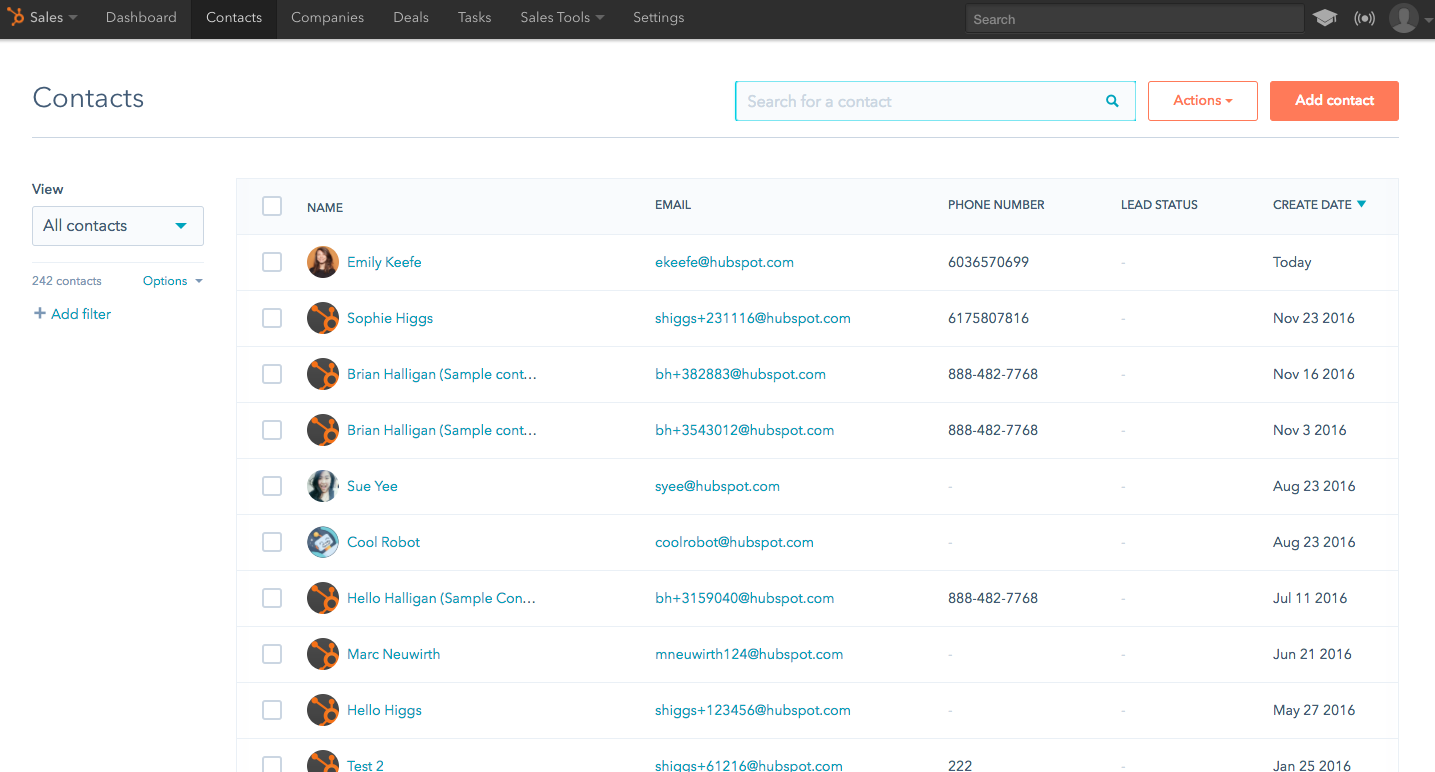The image size is (1435, 772).
Task: Click Emily Keefe's avatar photo
Action: click(323, 262)
